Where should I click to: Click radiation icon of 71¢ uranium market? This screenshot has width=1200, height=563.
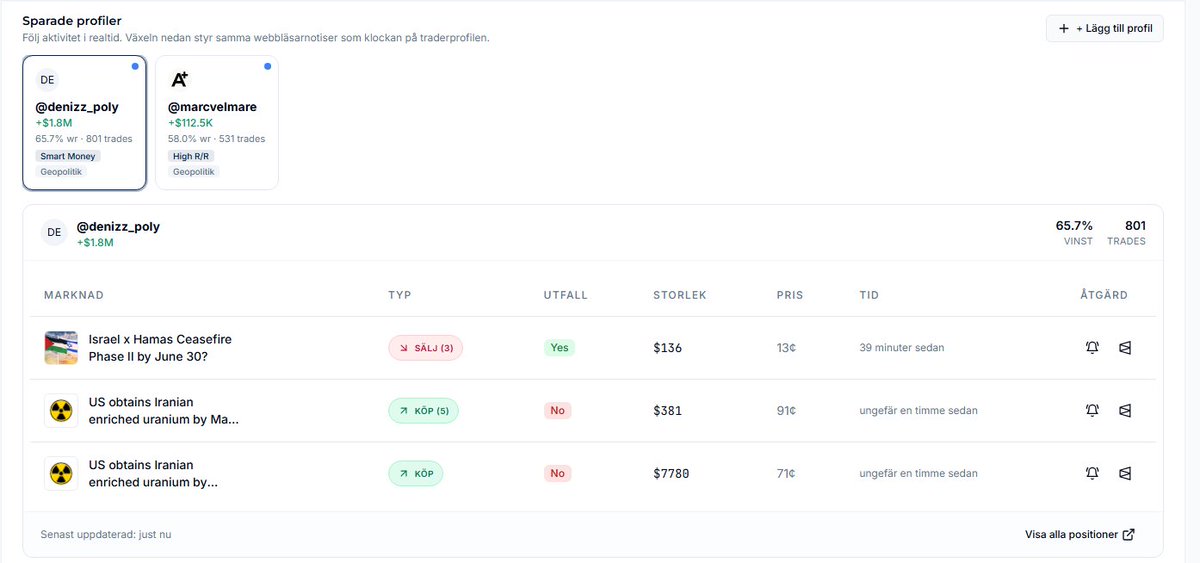(61, 473)
